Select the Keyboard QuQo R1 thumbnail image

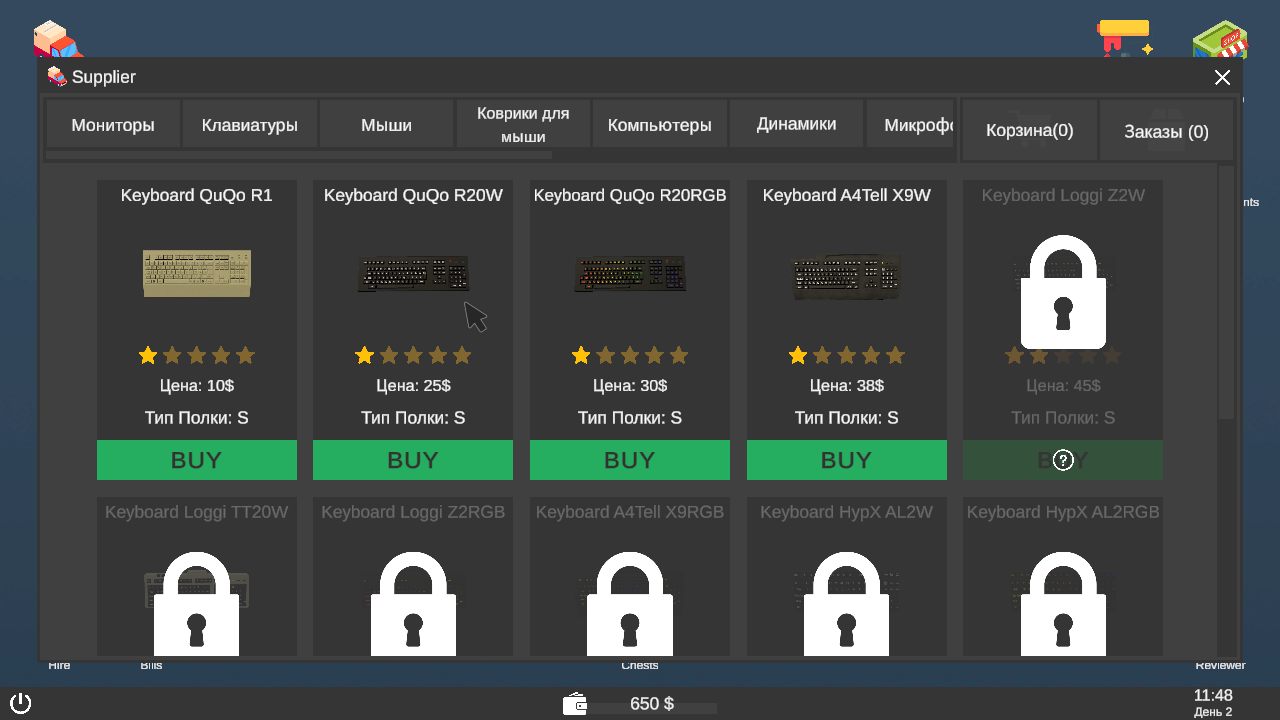196,272
